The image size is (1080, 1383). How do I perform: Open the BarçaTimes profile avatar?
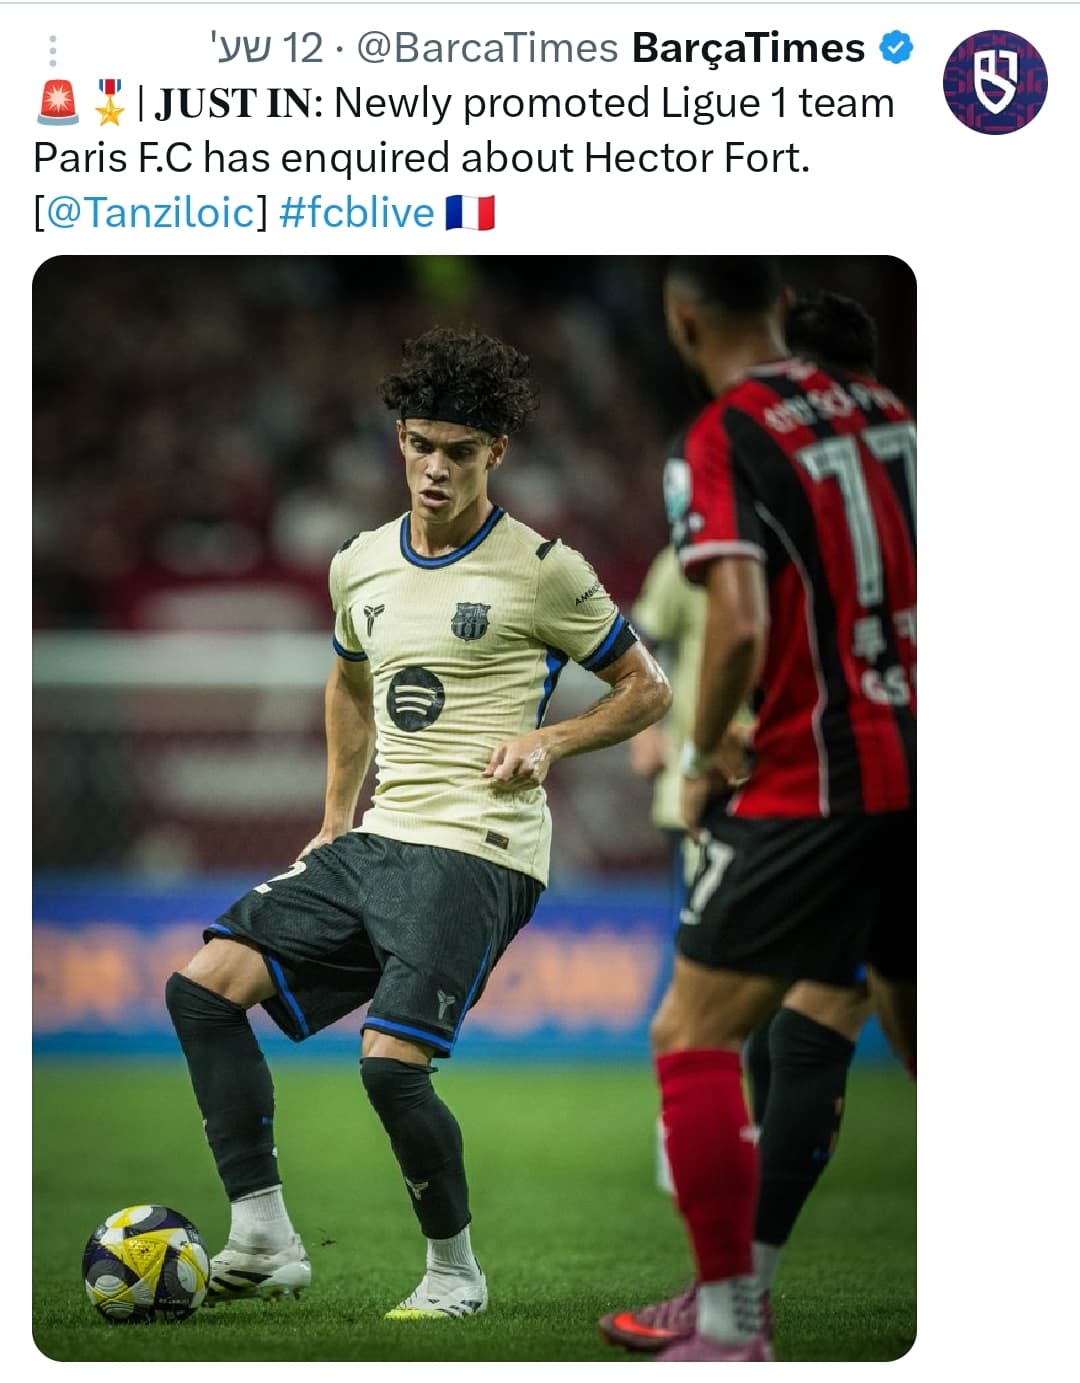point(995,82)
